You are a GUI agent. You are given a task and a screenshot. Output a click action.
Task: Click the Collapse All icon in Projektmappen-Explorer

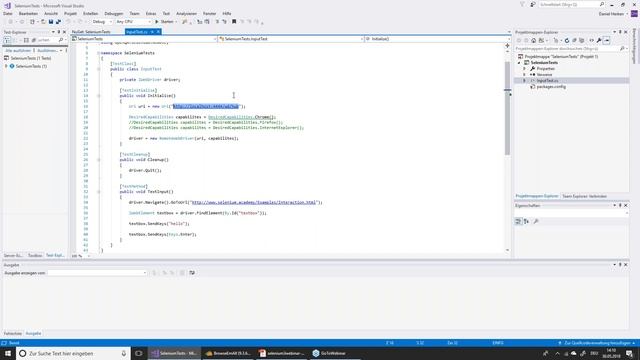click(574, 40)
